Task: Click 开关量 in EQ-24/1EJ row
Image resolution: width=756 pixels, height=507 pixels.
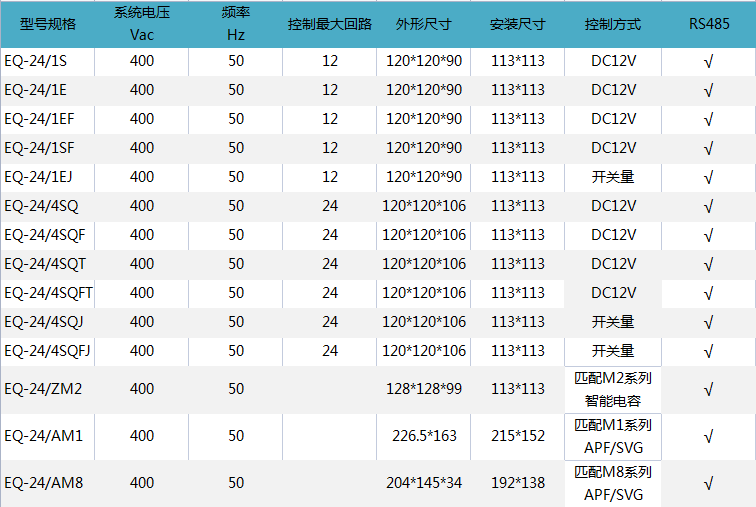Action: [x=613, y=177]
